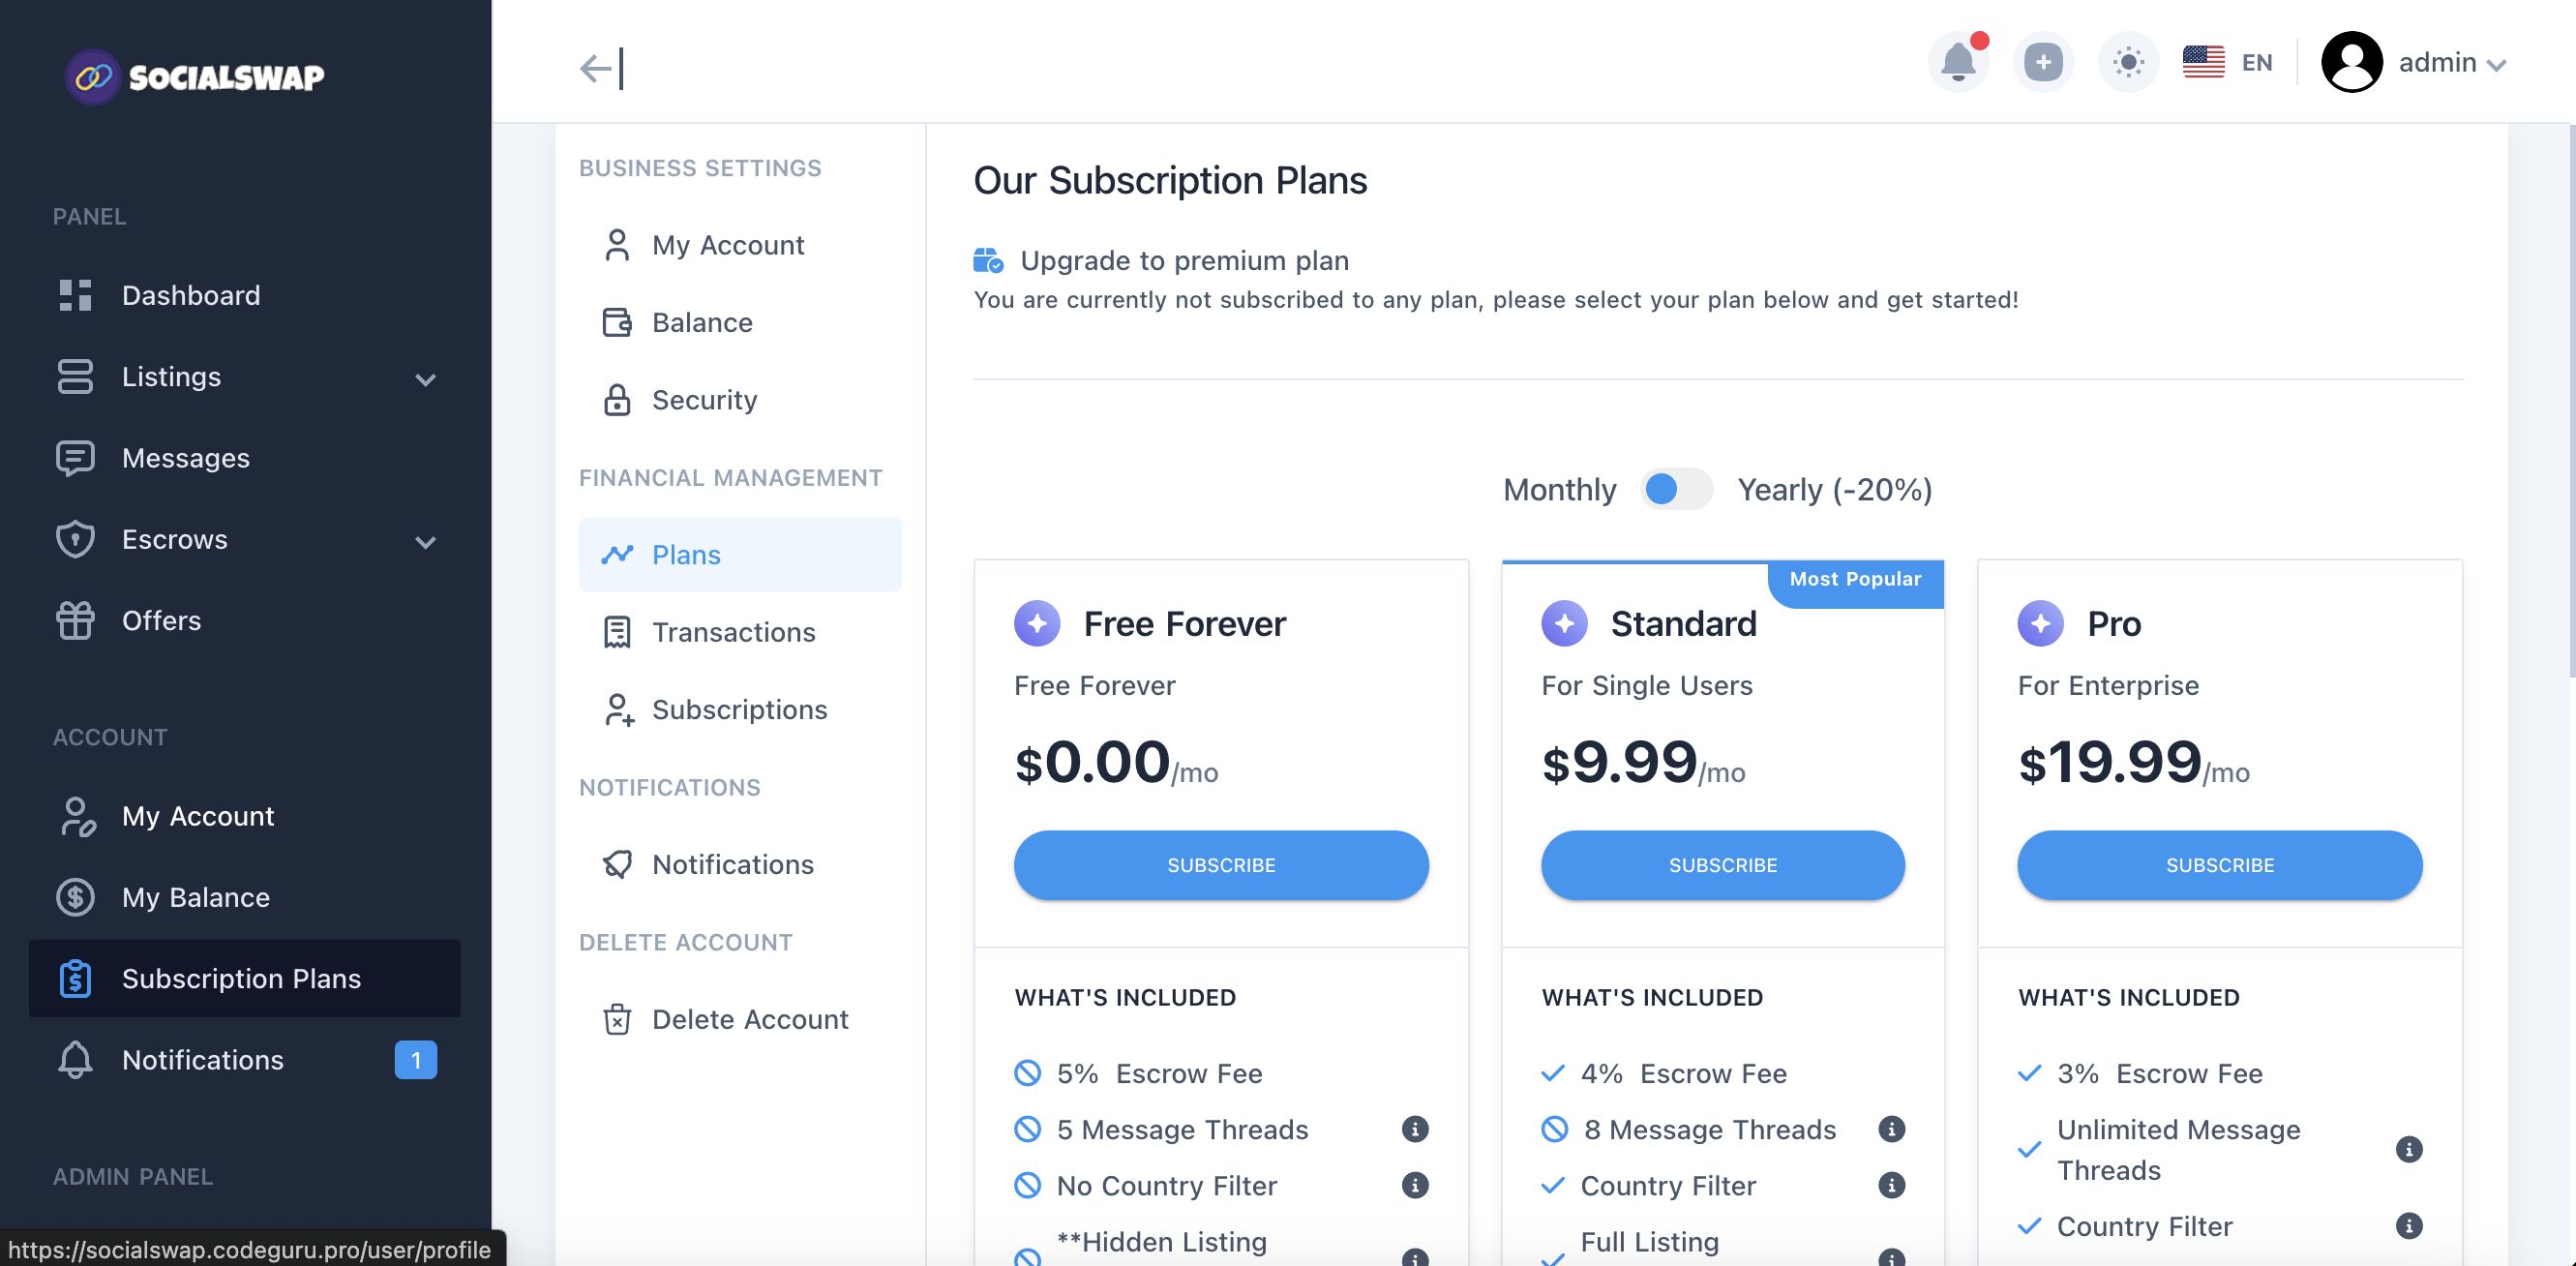Click info icon beside No Country Filter
The image size is (2576, 1266).
click(x=1414, y=1185)
